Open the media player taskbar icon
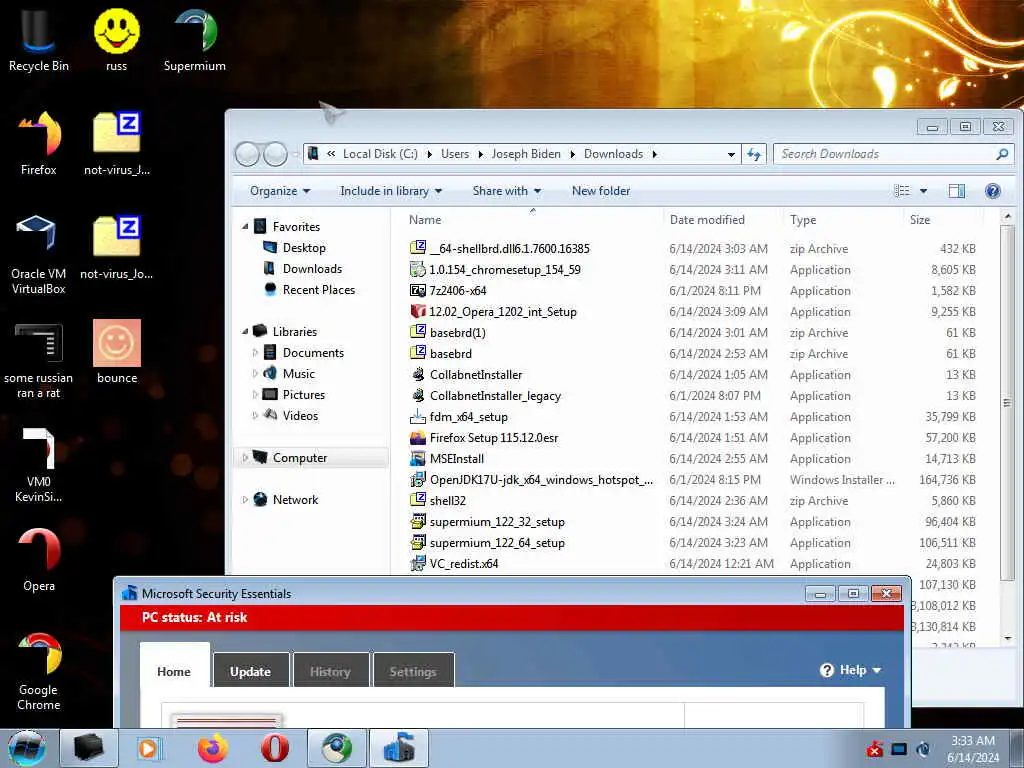Viewport: 1024px width, 768px height. click(x=148, y=748)
